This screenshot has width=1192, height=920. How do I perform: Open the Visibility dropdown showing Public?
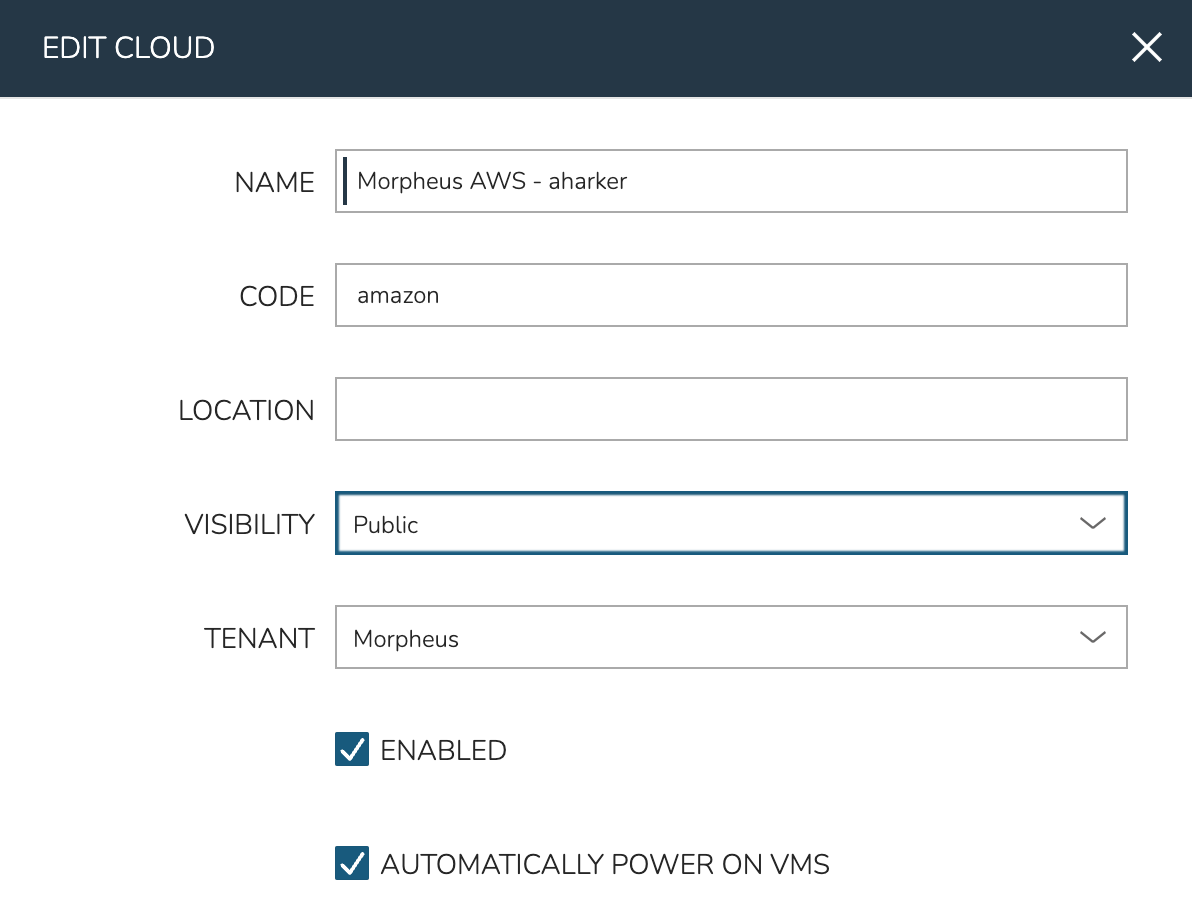coord(730,523)
